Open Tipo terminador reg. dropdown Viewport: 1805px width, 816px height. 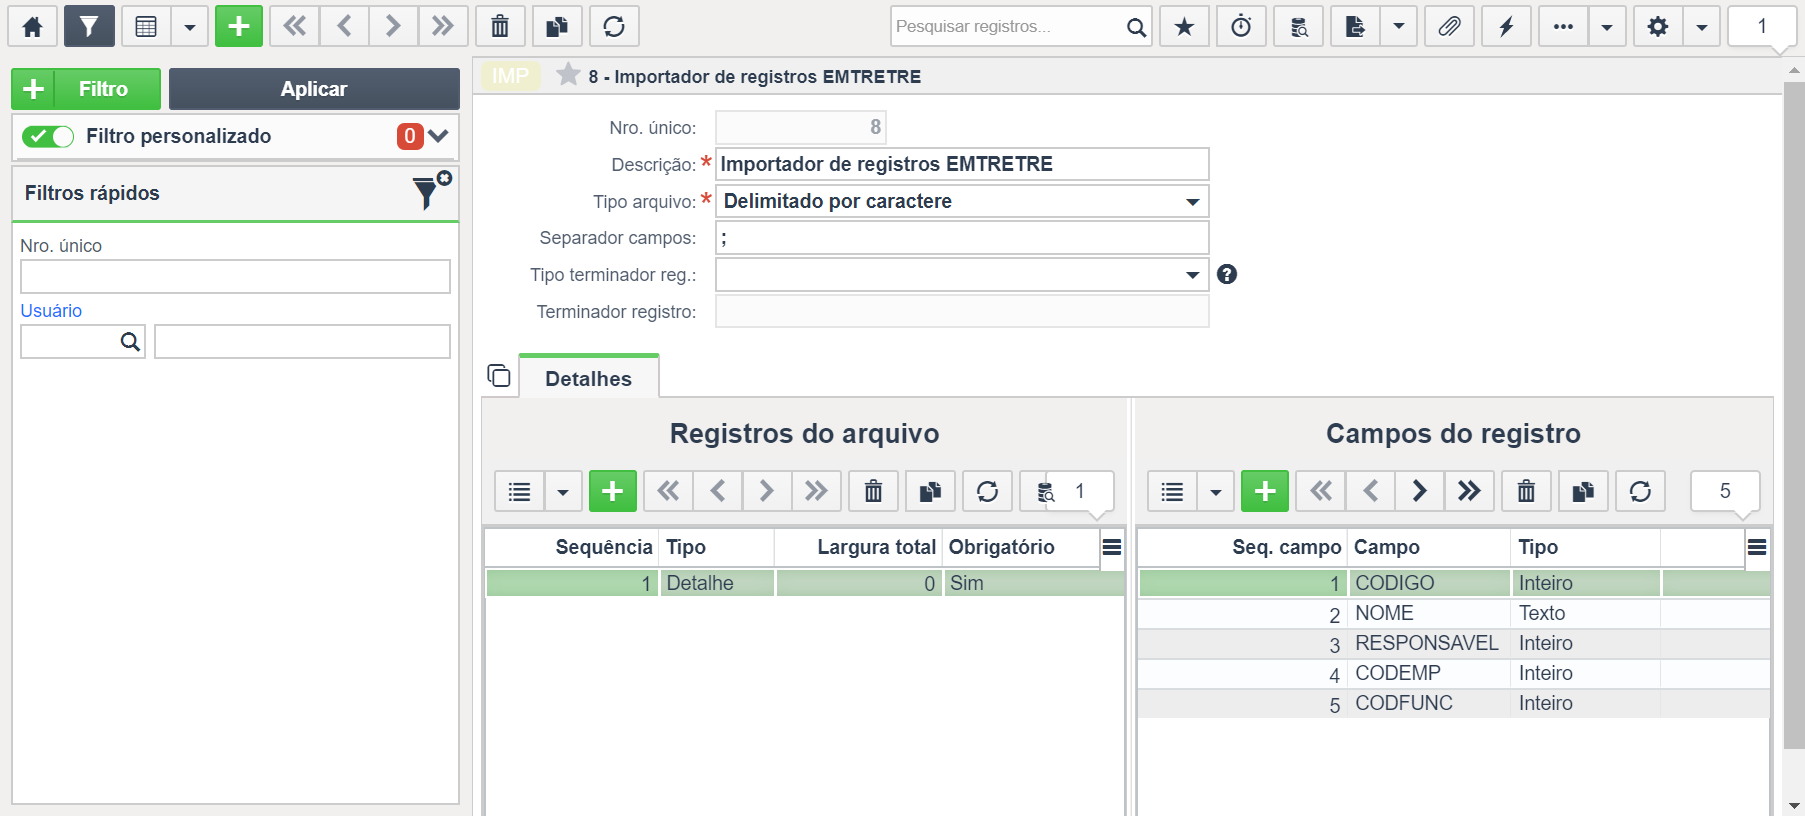[x=962, y=275]
